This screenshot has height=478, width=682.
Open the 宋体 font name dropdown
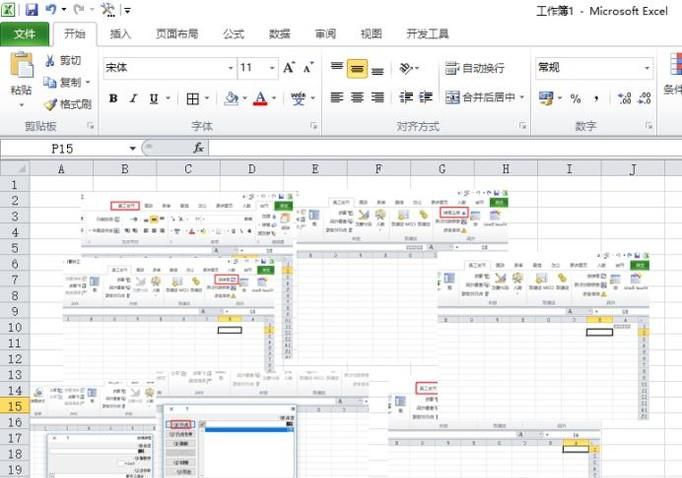pos(231,68)
